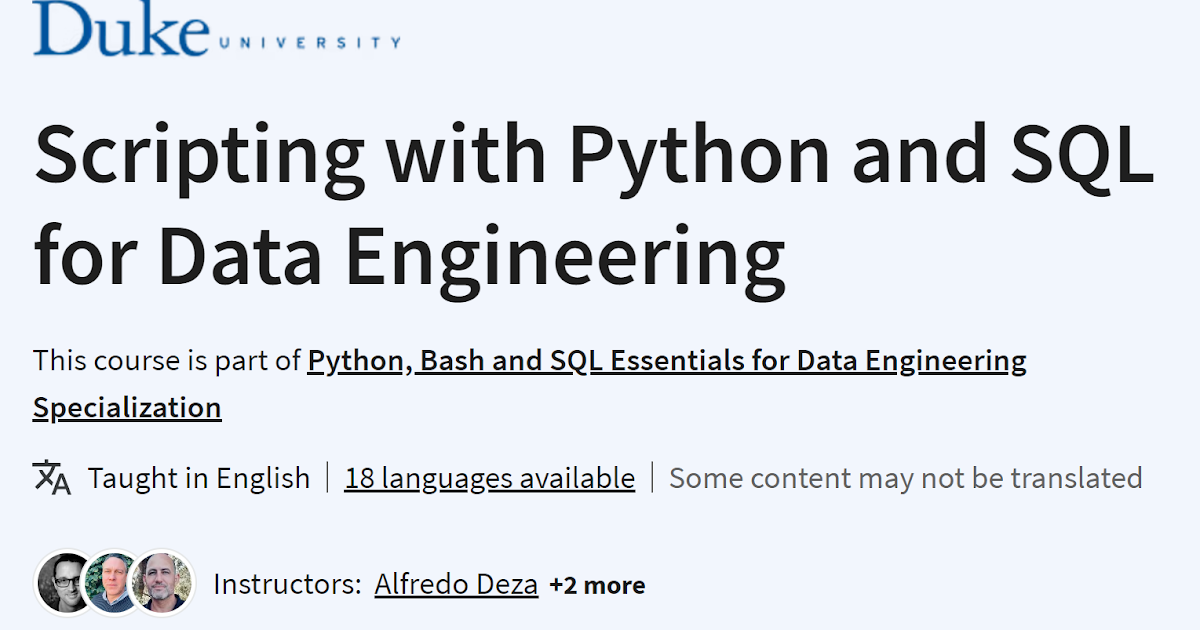Click the 'Taught in English' text
1200x630 pixels.
point(199,478)
